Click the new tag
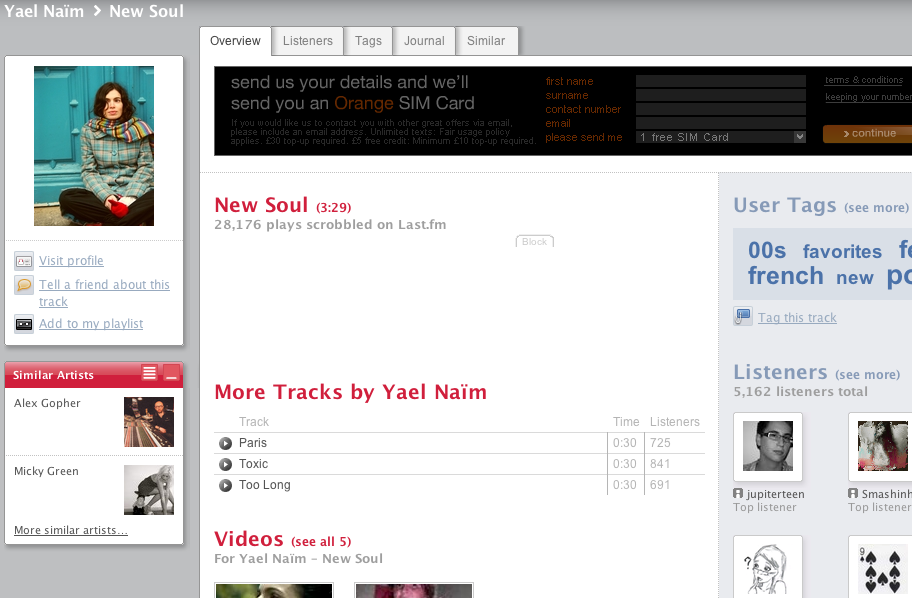This screenshot has height=598, width=912. click(855, 278)
